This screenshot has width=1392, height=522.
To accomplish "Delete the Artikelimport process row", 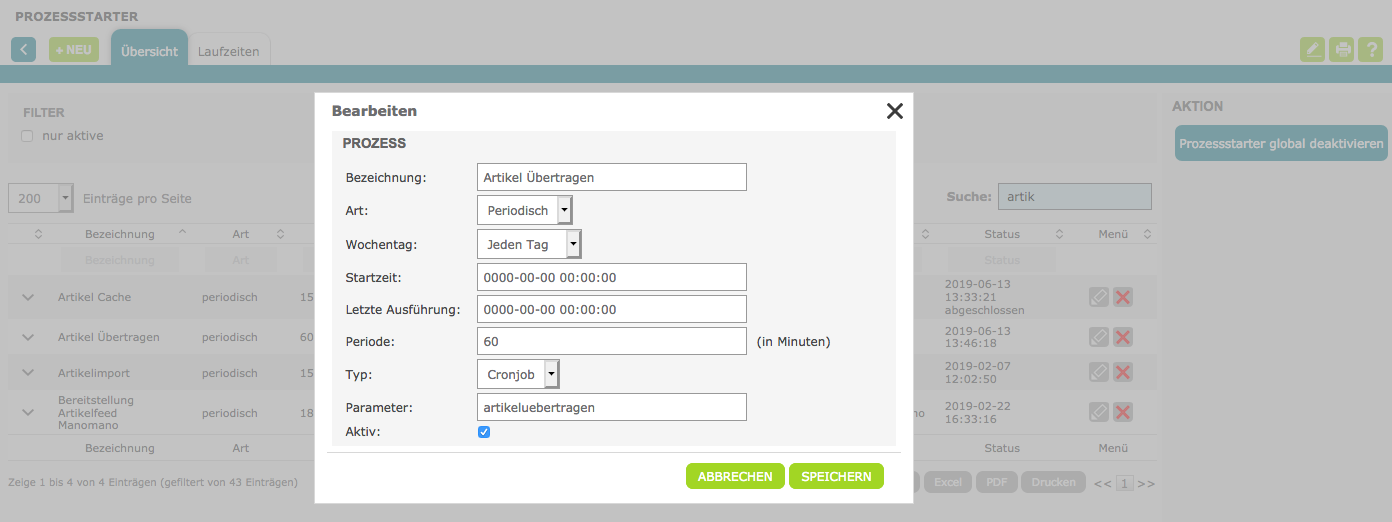I will tap(1123, 373).
